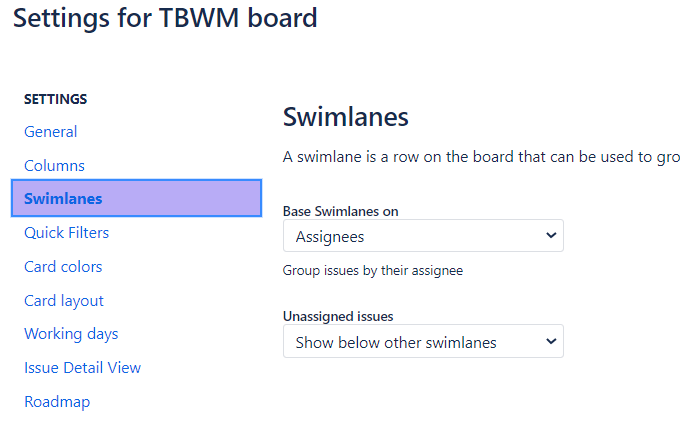
Task: Go to Columns settings
Action: click(54, 166)
